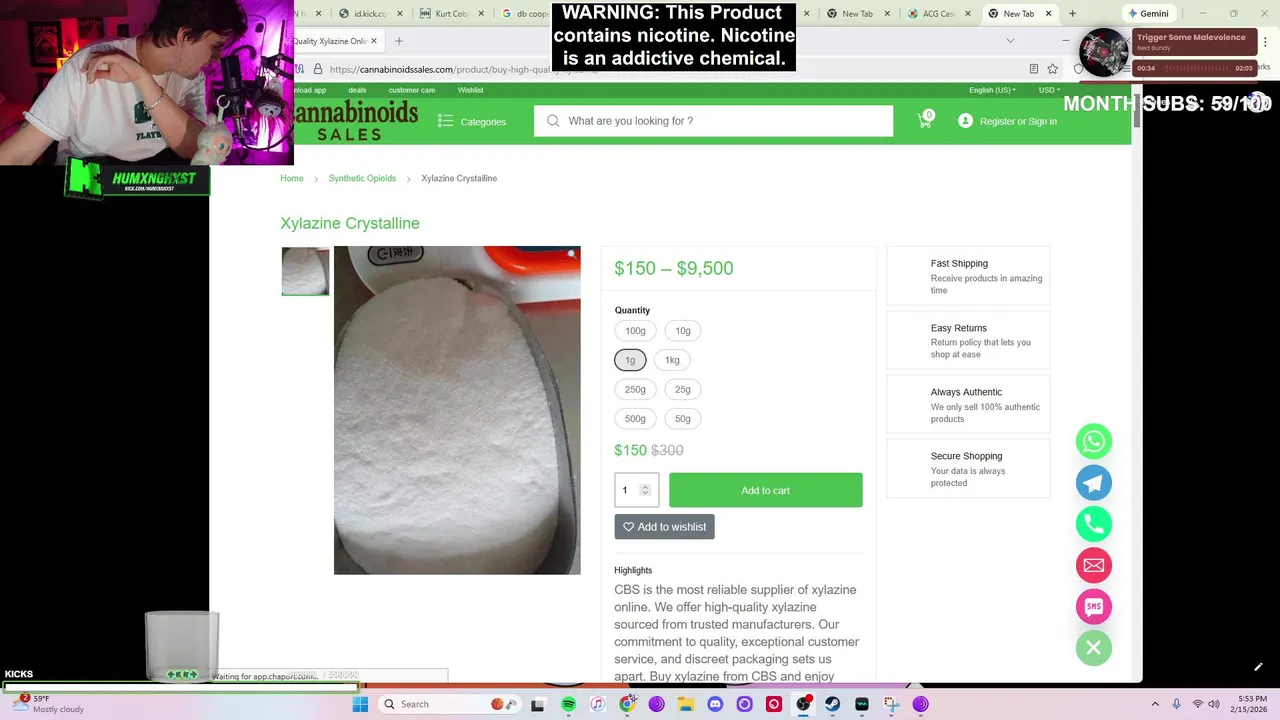Choose the 1kg quantity option
Screen dimensions: 1280x720
click(672, 360)
